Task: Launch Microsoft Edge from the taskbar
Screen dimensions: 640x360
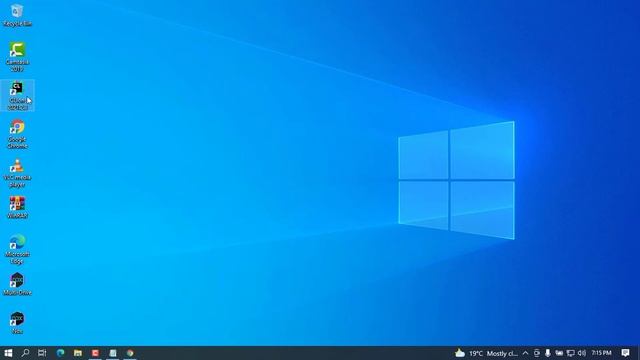Action: (60, 353)
